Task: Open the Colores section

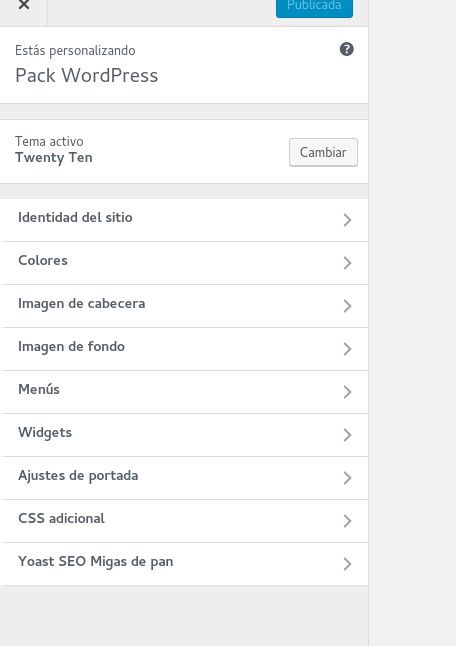Action: coord(184,263)
